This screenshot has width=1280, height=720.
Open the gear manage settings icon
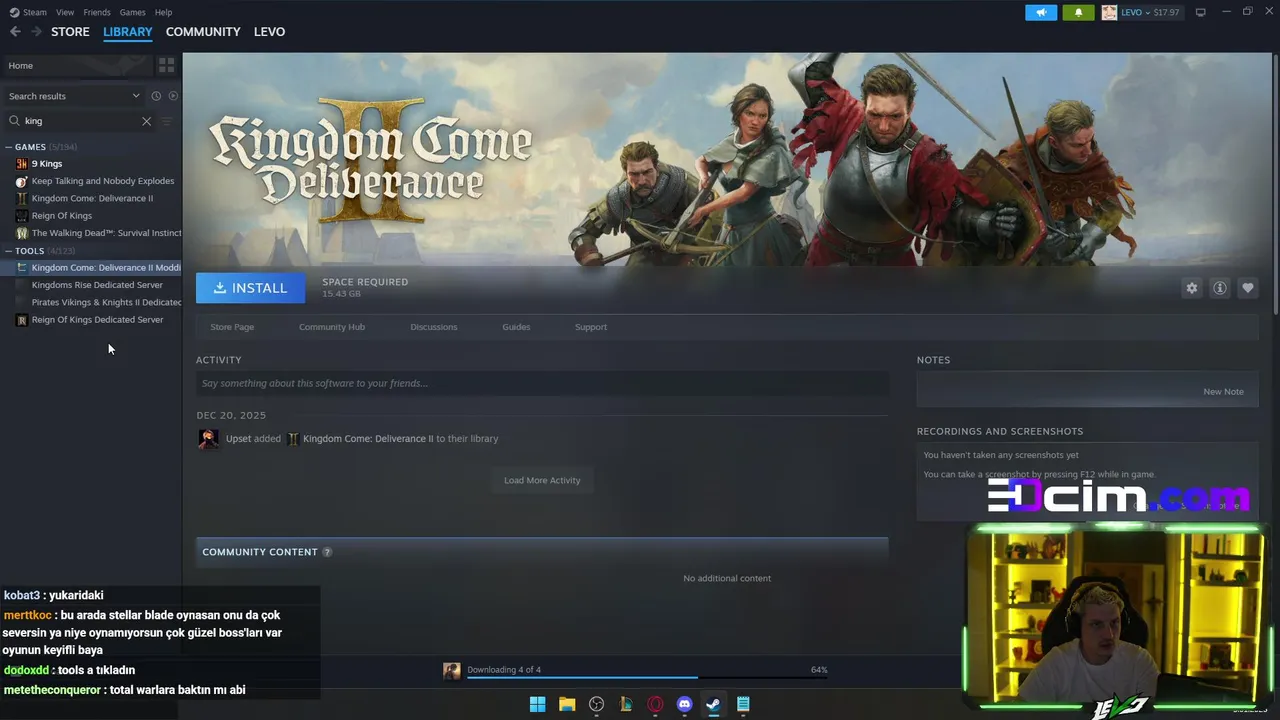click(x=1192, y=288)
